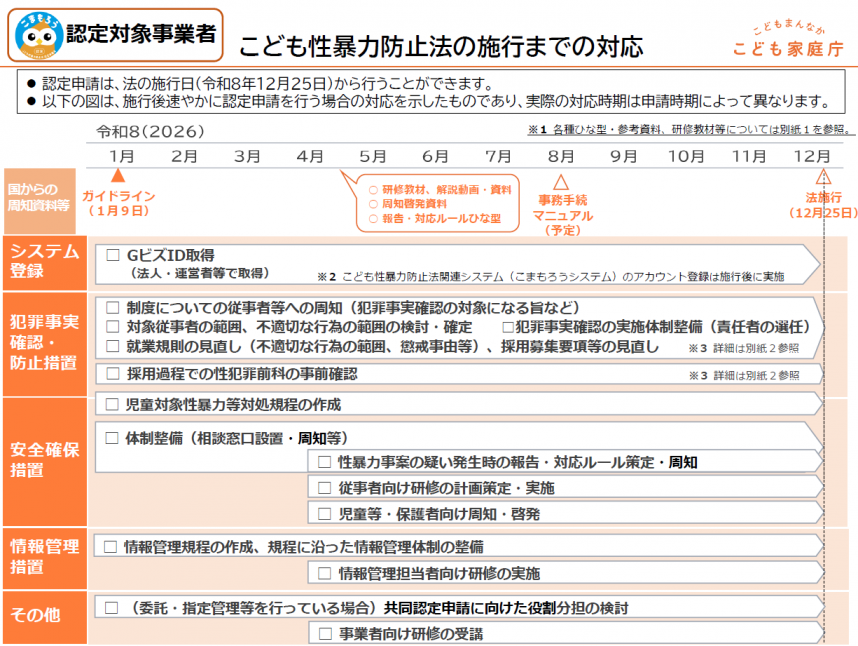Select the 犯罪事実確認・防止措置 category label
Viewport: 858px width, 646px height.
pos(45,344)
